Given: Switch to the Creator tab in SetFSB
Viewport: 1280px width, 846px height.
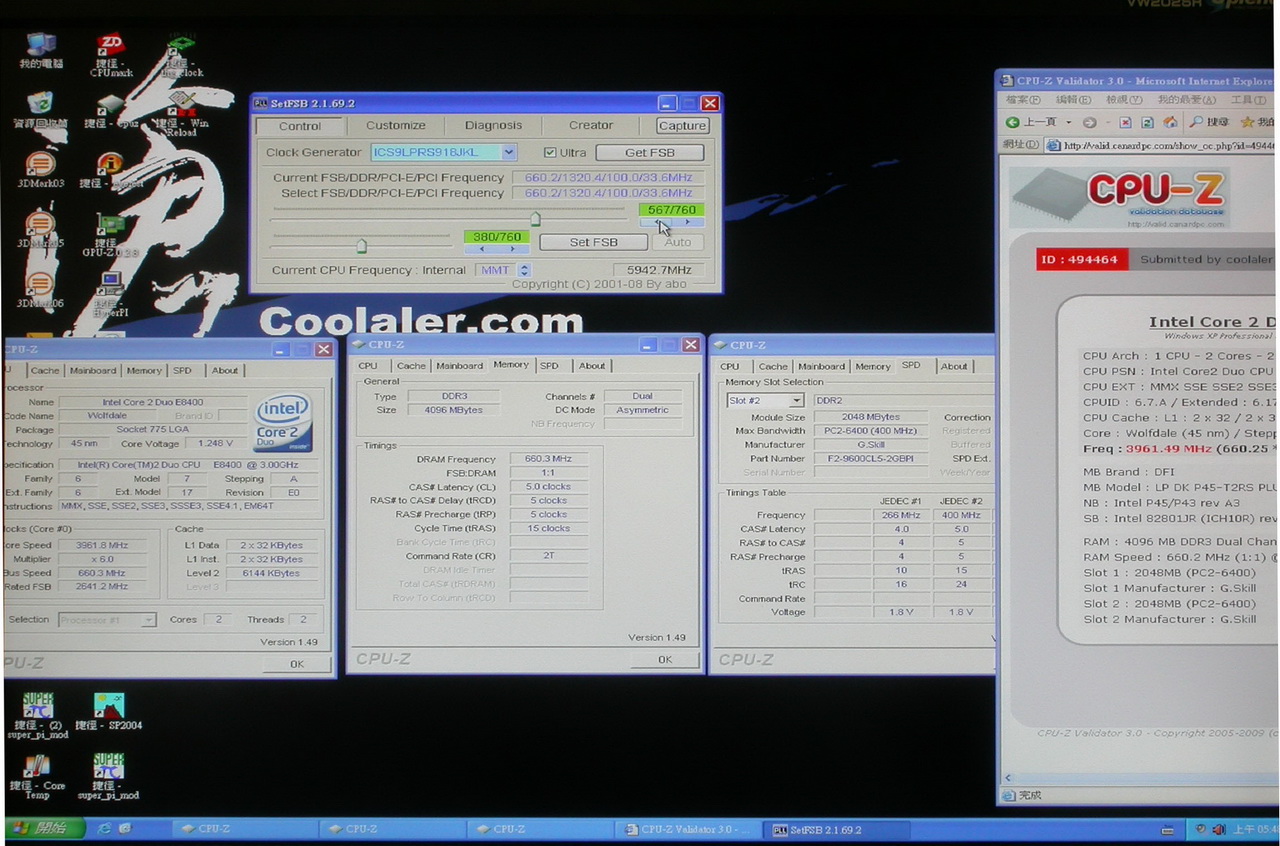Looking at the screenshot, I should (591, 125).
